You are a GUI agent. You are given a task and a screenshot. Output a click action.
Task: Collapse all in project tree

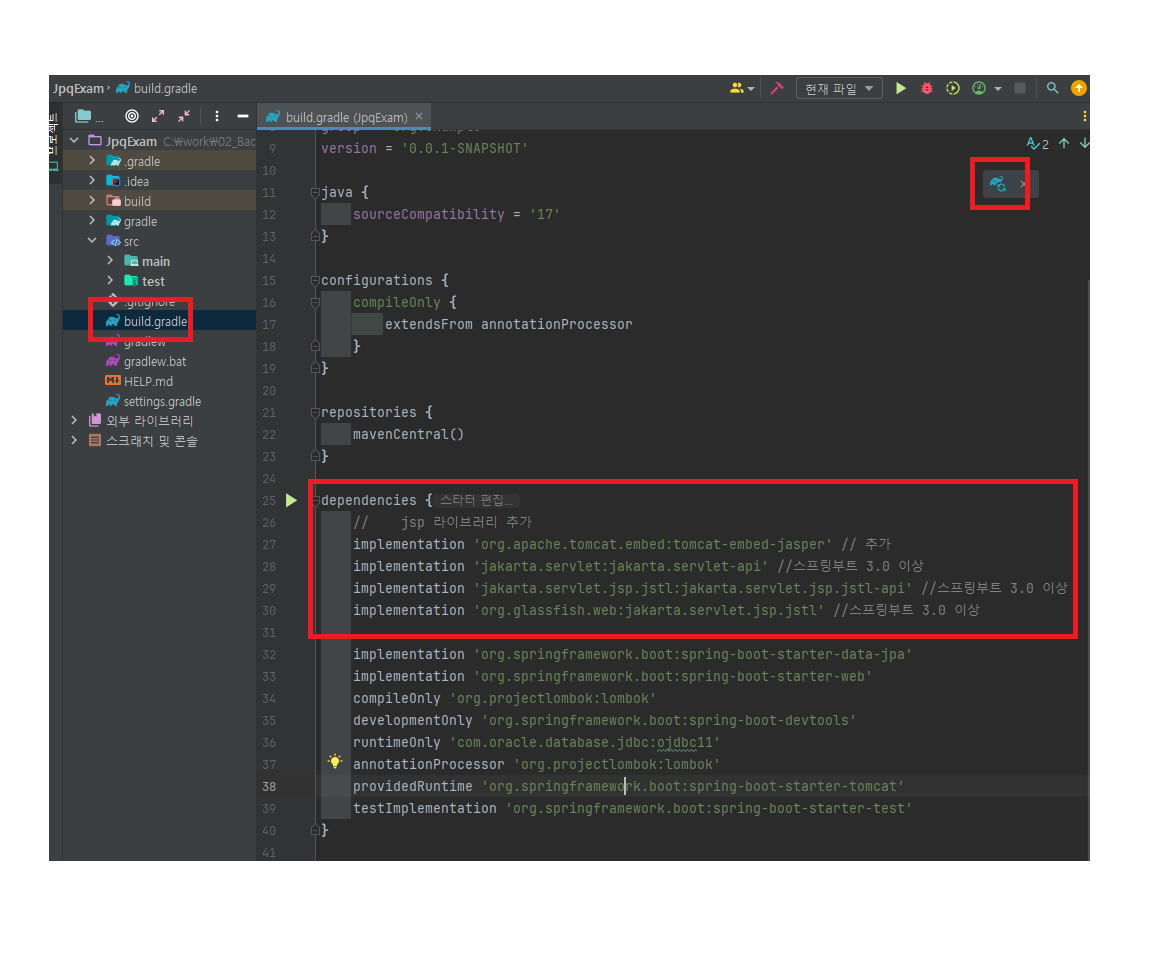(184, 117)
